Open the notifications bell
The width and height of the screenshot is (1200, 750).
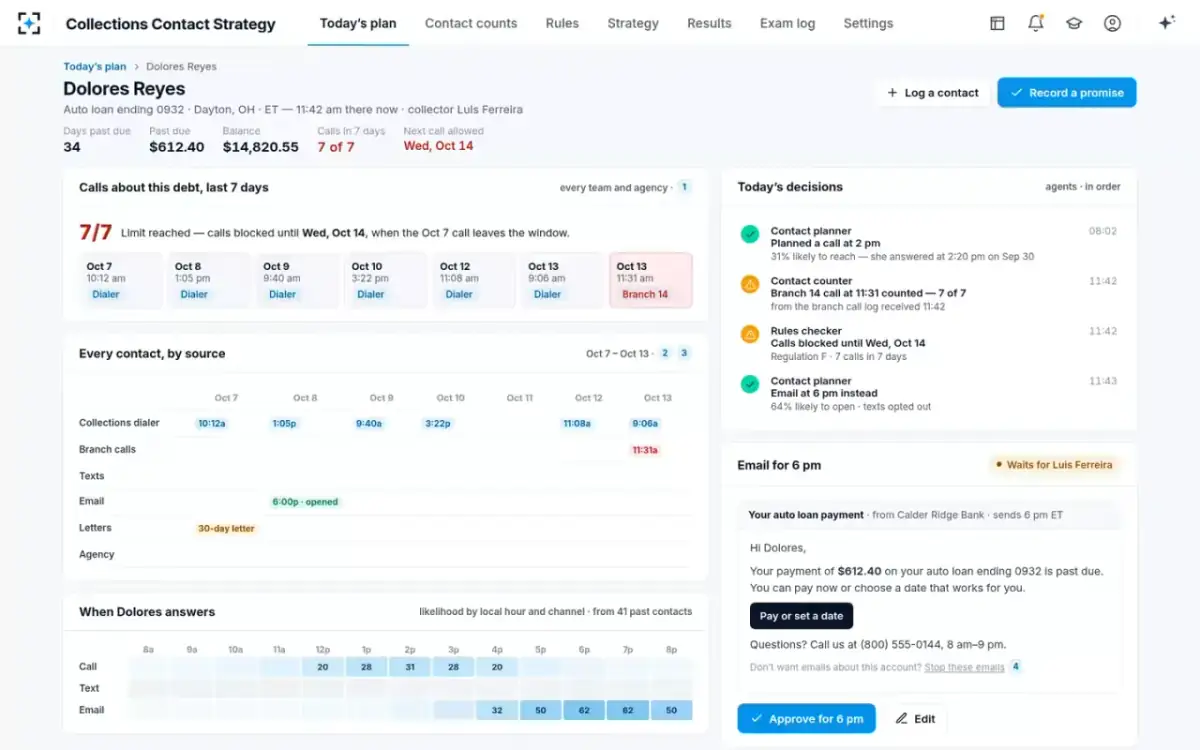tap(1035, 23)
